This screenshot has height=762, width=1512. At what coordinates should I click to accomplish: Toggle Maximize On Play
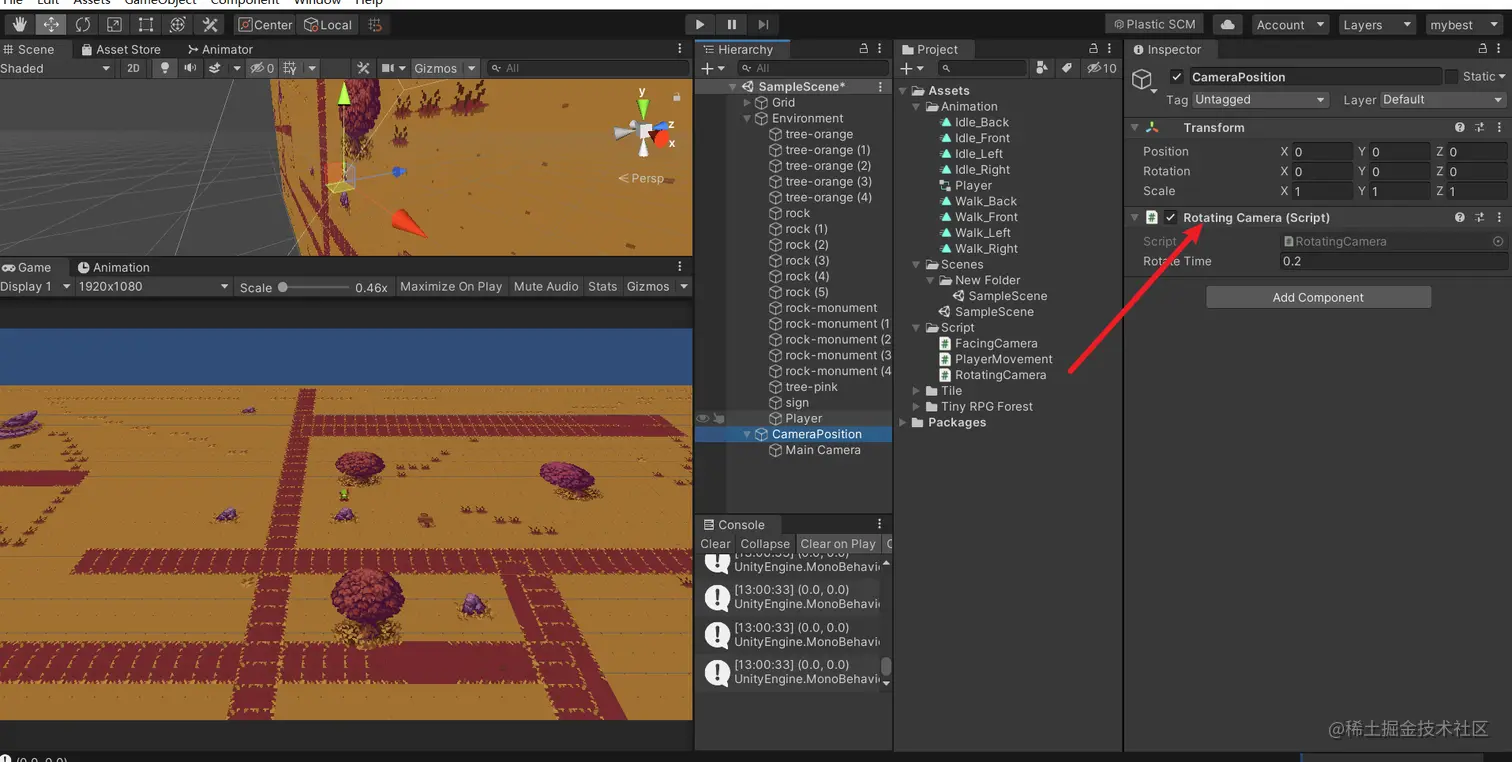click(x=451, y=286)
